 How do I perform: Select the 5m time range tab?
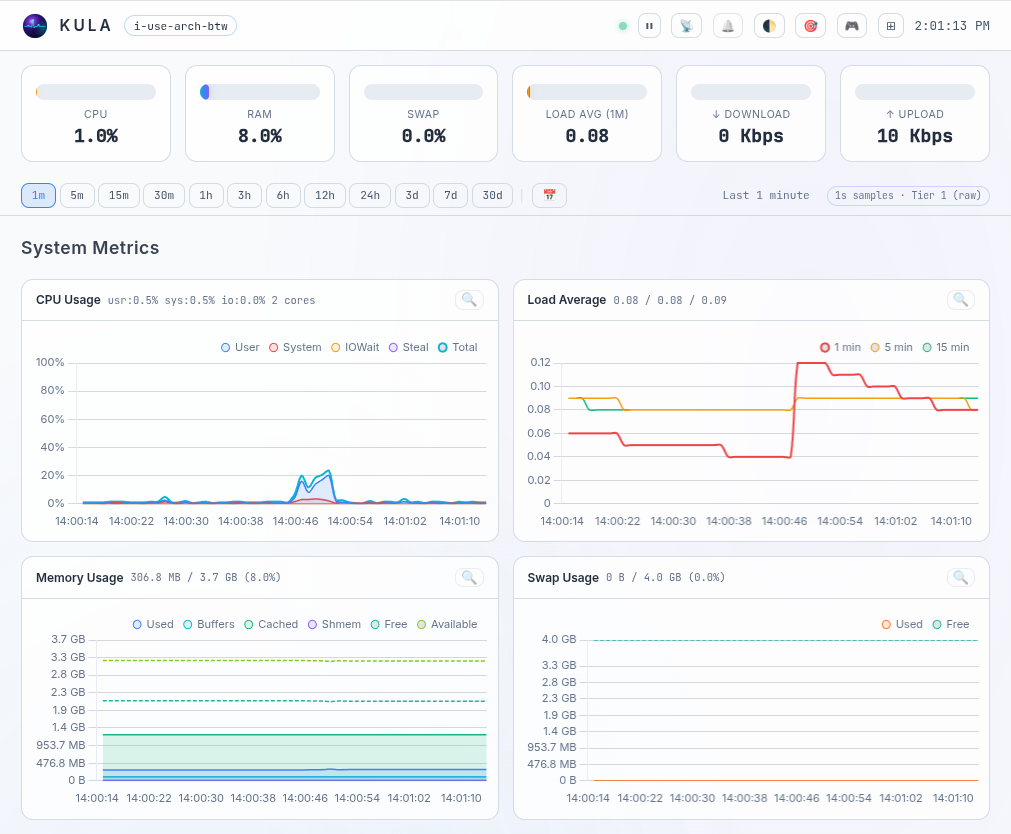(77, 195)
